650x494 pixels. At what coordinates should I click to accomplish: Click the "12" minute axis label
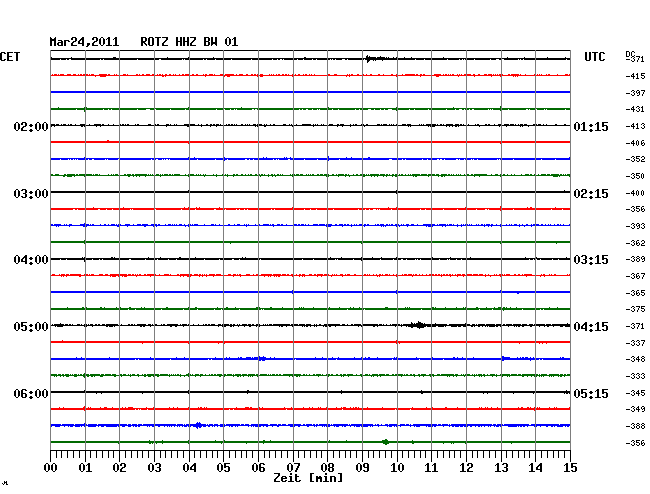point(466,468)
